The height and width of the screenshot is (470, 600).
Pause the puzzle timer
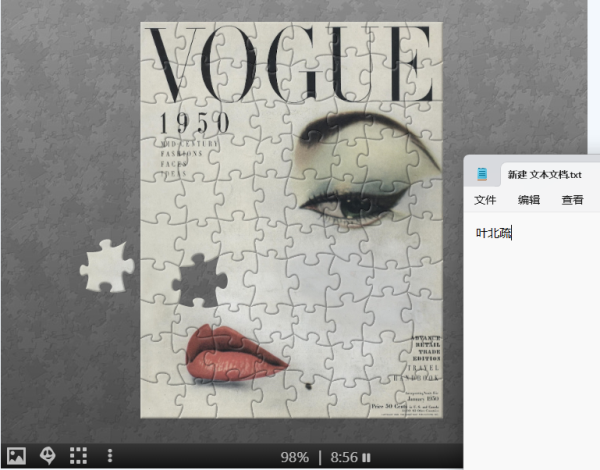click(x=366, y=457)
